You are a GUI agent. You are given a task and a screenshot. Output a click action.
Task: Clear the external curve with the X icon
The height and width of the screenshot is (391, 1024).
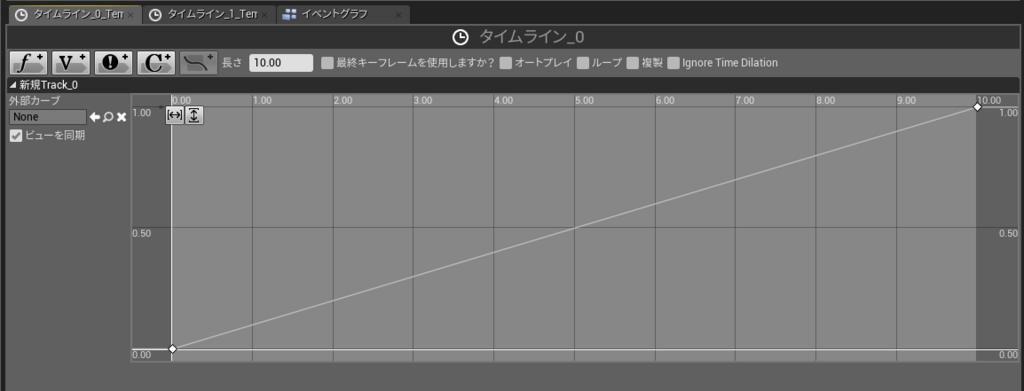click(x=121, y=117)
